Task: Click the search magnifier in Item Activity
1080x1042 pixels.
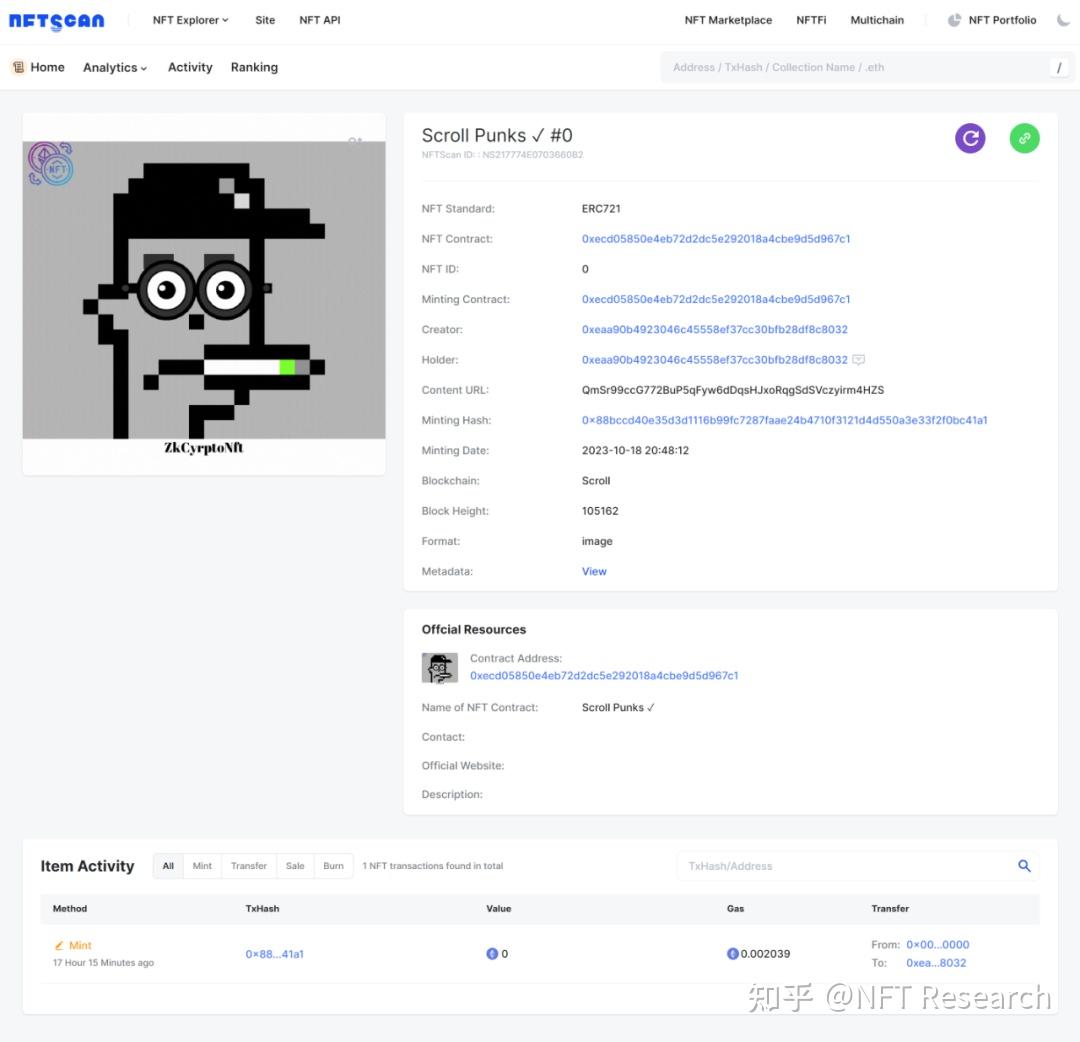Action: tap(1023, 866)
